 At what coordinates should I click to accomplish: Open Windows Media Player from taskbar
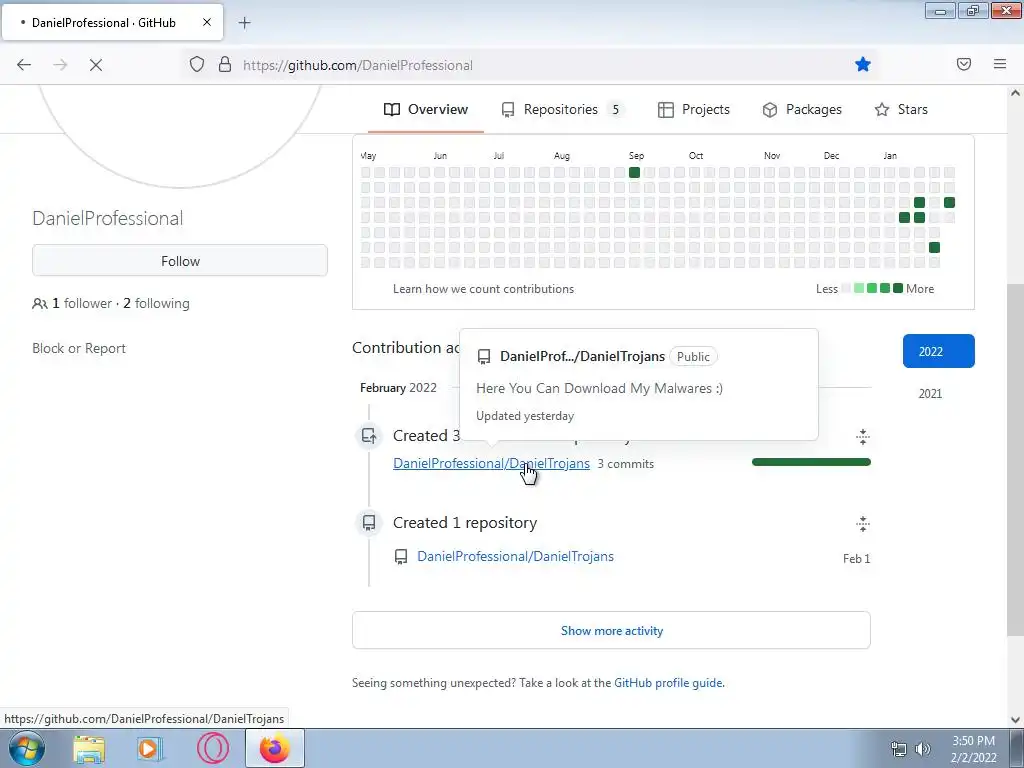(x=150, y=749)
